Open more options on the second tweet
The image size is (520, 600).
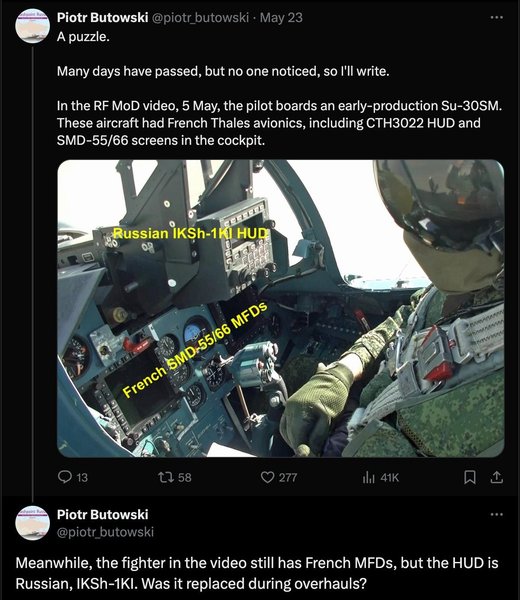[496, 514]
